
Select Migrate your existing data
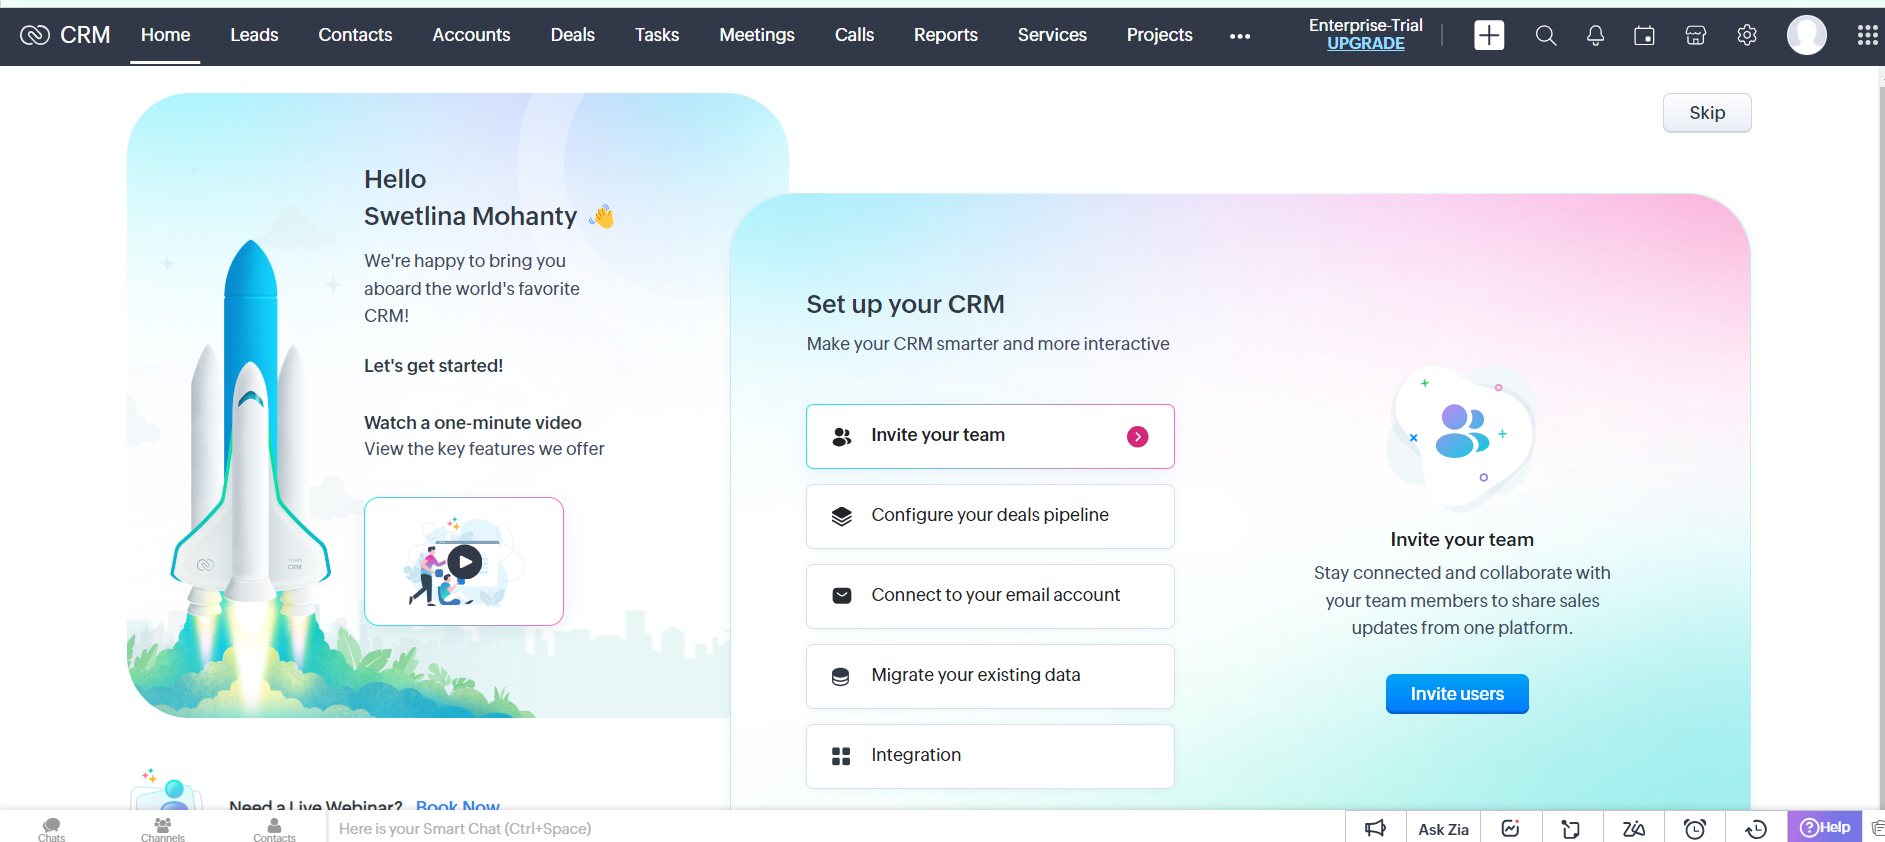[990, 676]
